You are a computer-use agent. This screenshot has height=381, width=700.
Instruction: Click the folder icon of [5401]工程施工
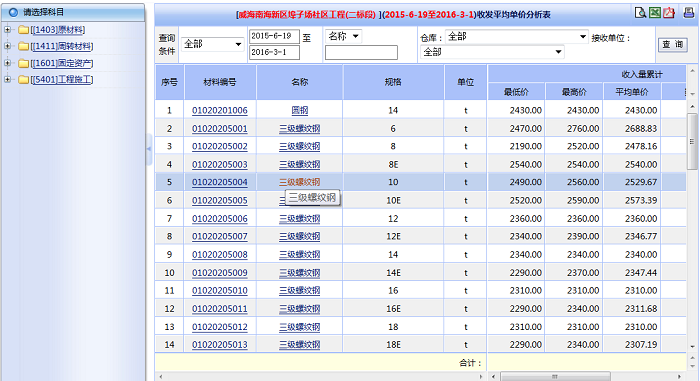pyautogui.click(x=24, y=80)
